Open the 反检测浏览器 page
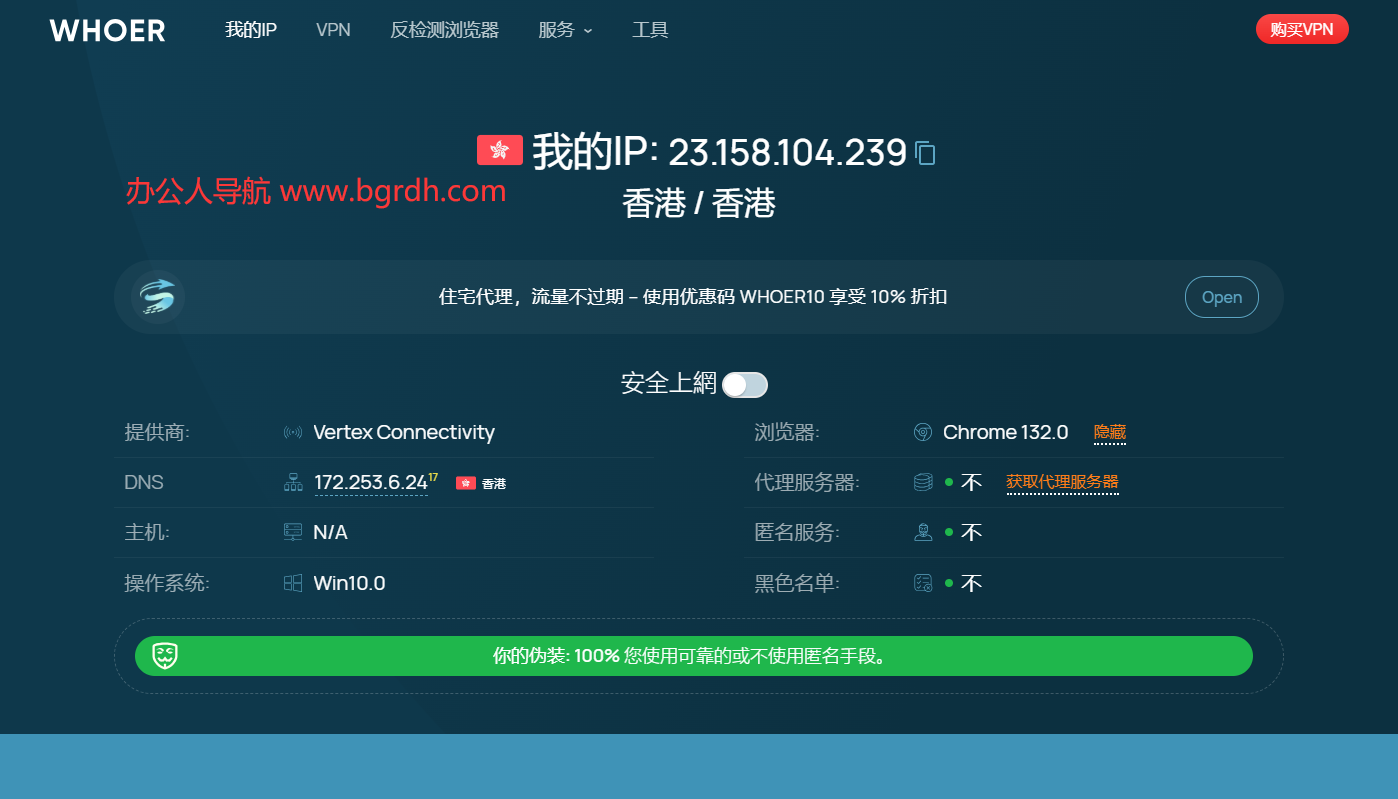Viewport: 1398px width, 799px height. 444,30
